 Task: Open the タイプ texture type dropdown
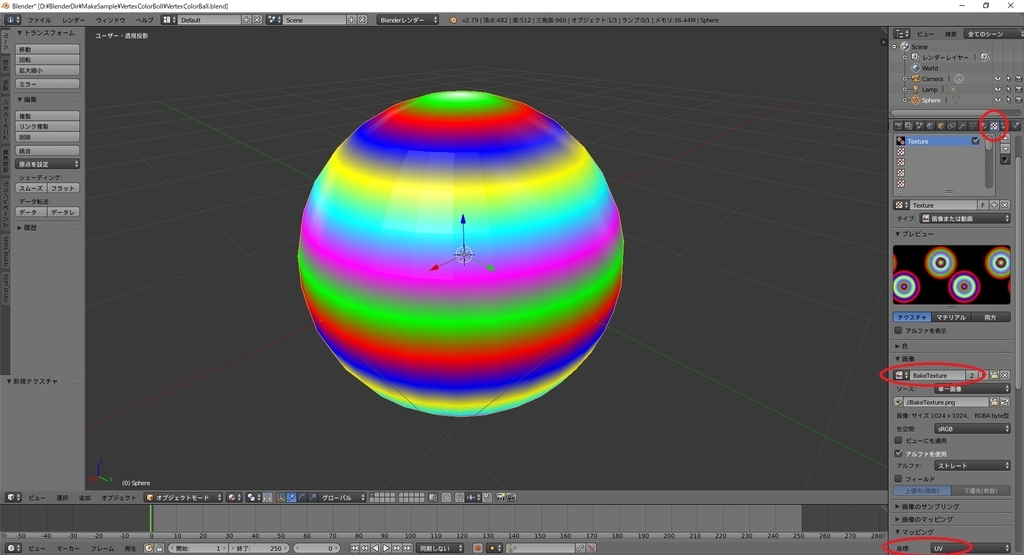tap(965, 218)
